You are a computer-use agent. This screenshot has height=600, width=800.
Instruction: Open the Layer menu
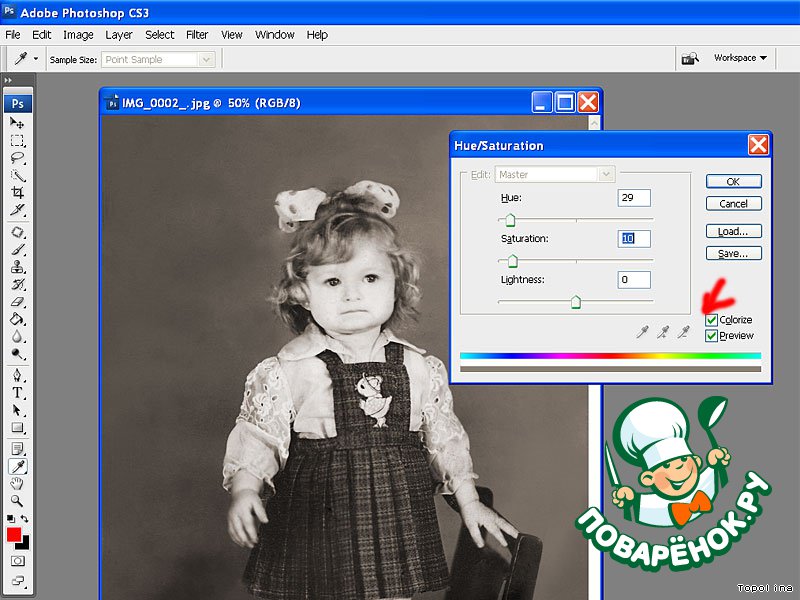point(119,34)
